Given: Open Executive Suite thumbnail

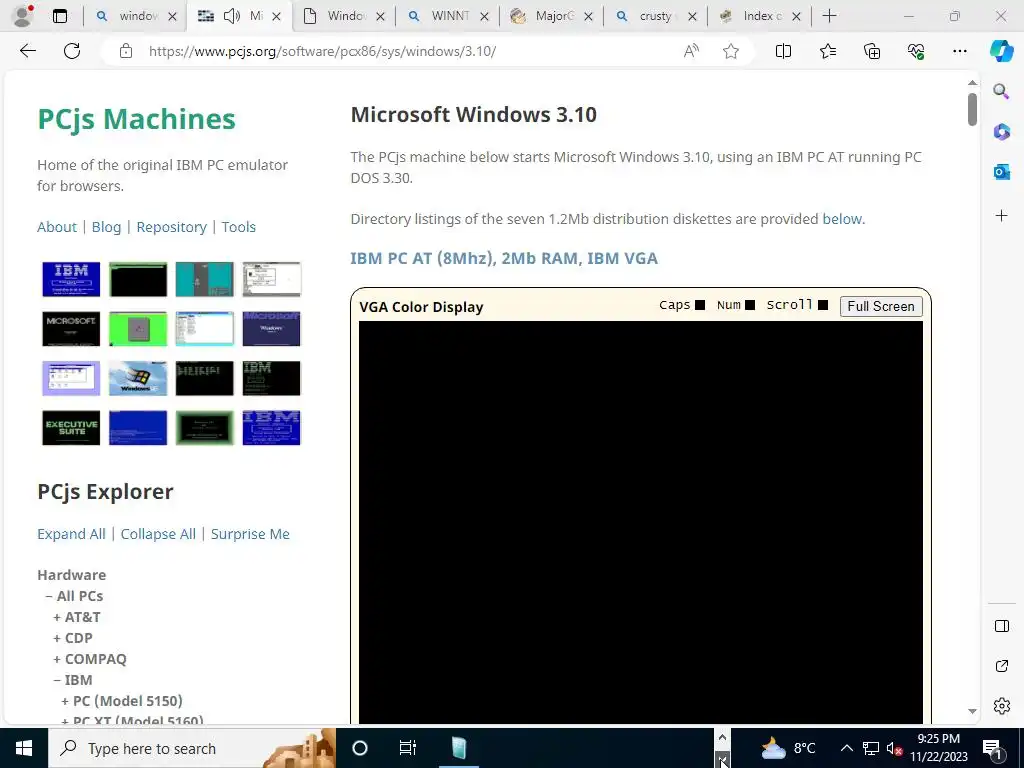Looking at the screenshot, I should [x=71, y=428].
